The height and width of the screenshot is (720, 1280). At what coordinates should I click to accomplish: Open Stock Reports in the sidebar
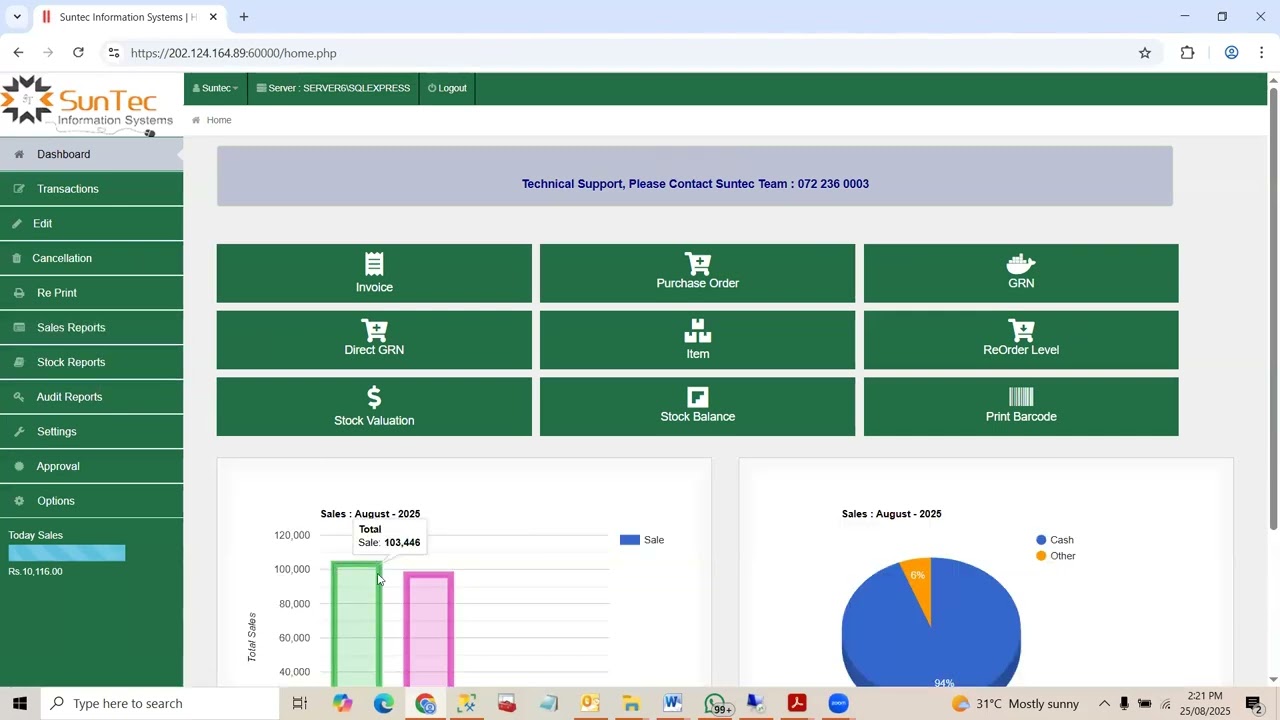click(x=91, y=362)
